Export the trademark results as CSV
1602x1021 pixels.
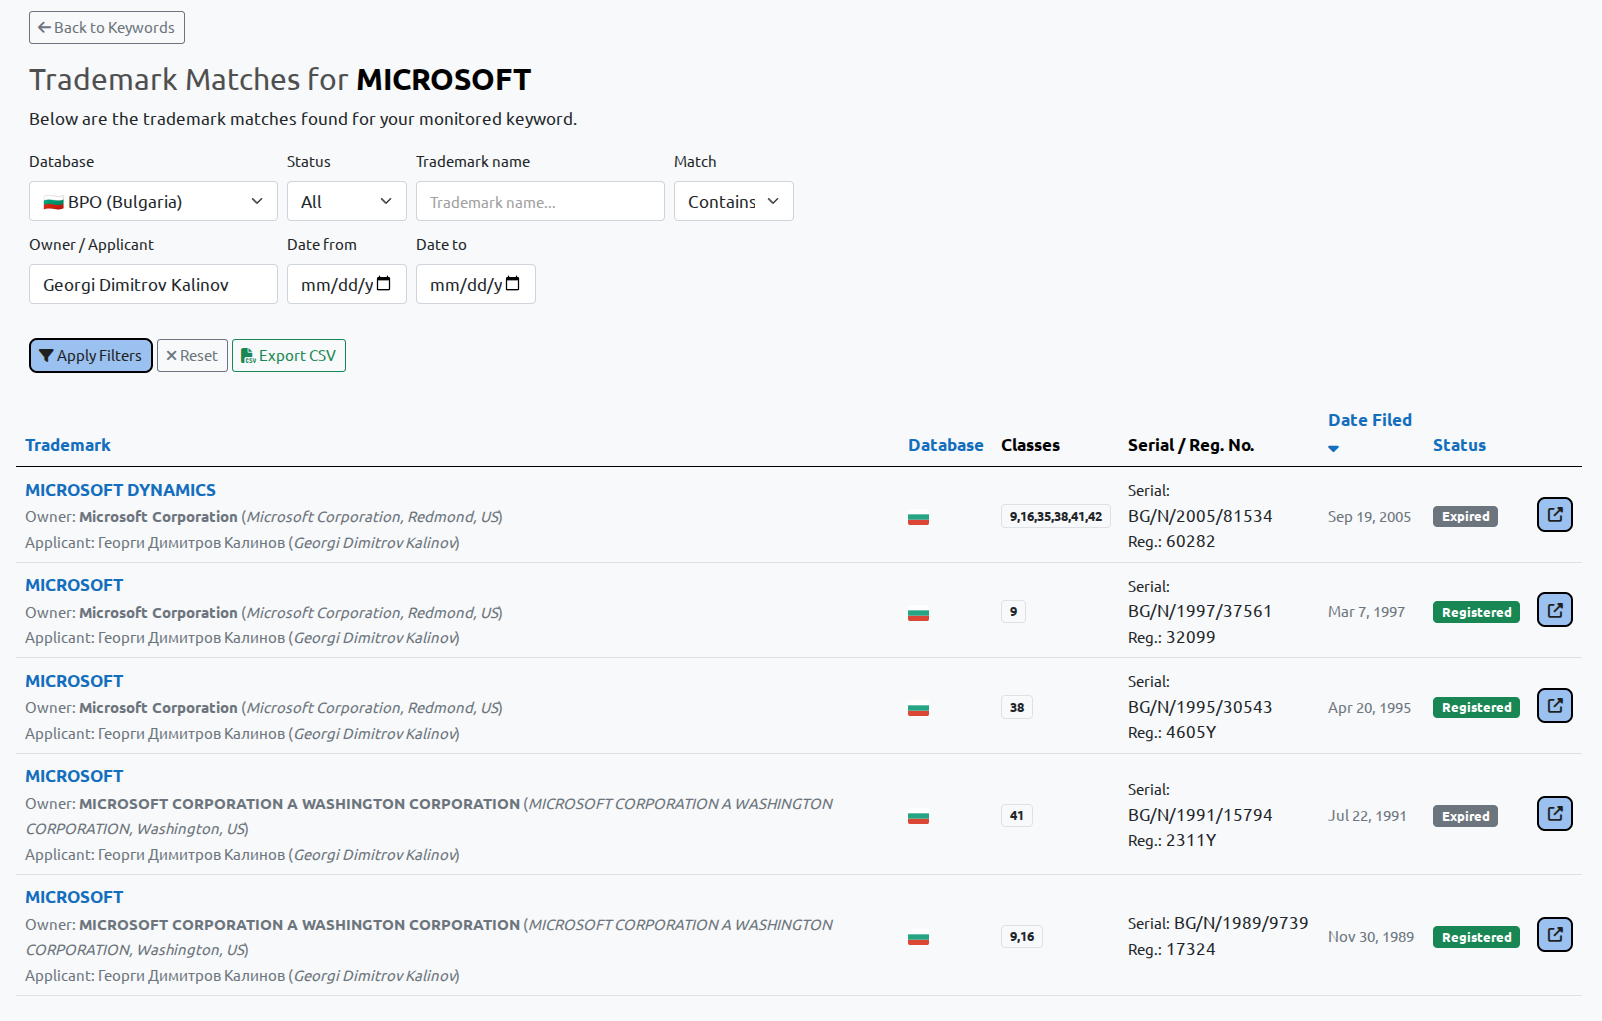coord(288,355)
